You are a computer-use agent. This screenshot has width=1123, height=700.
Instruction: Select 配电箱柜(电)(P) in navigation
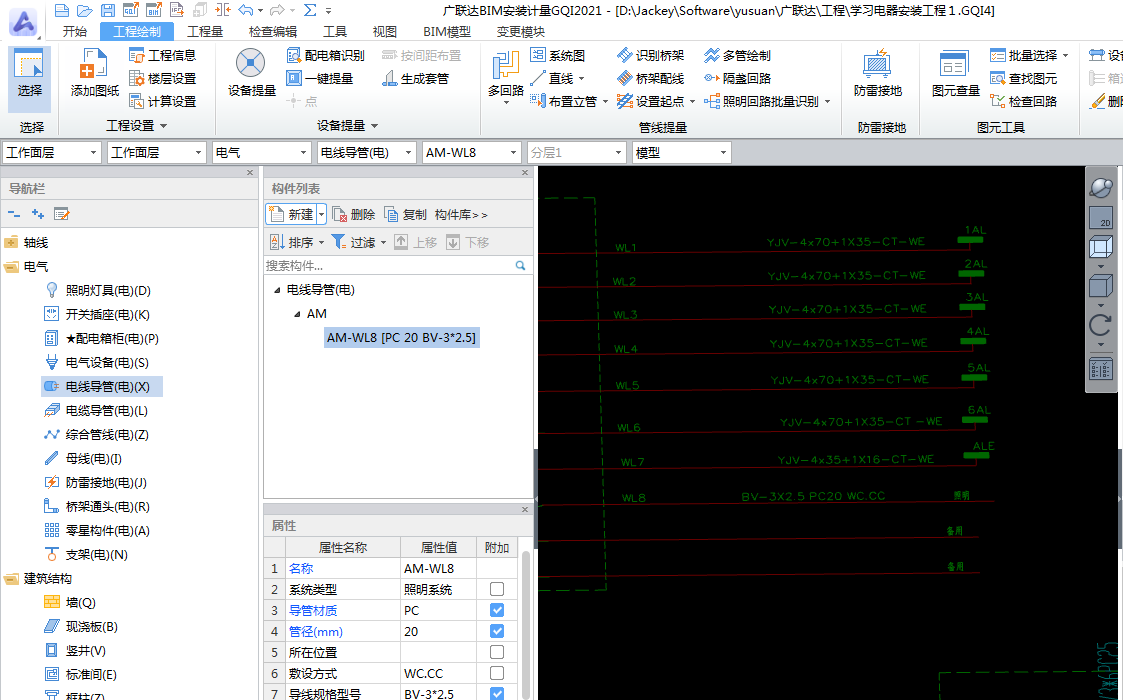[102, 338]
